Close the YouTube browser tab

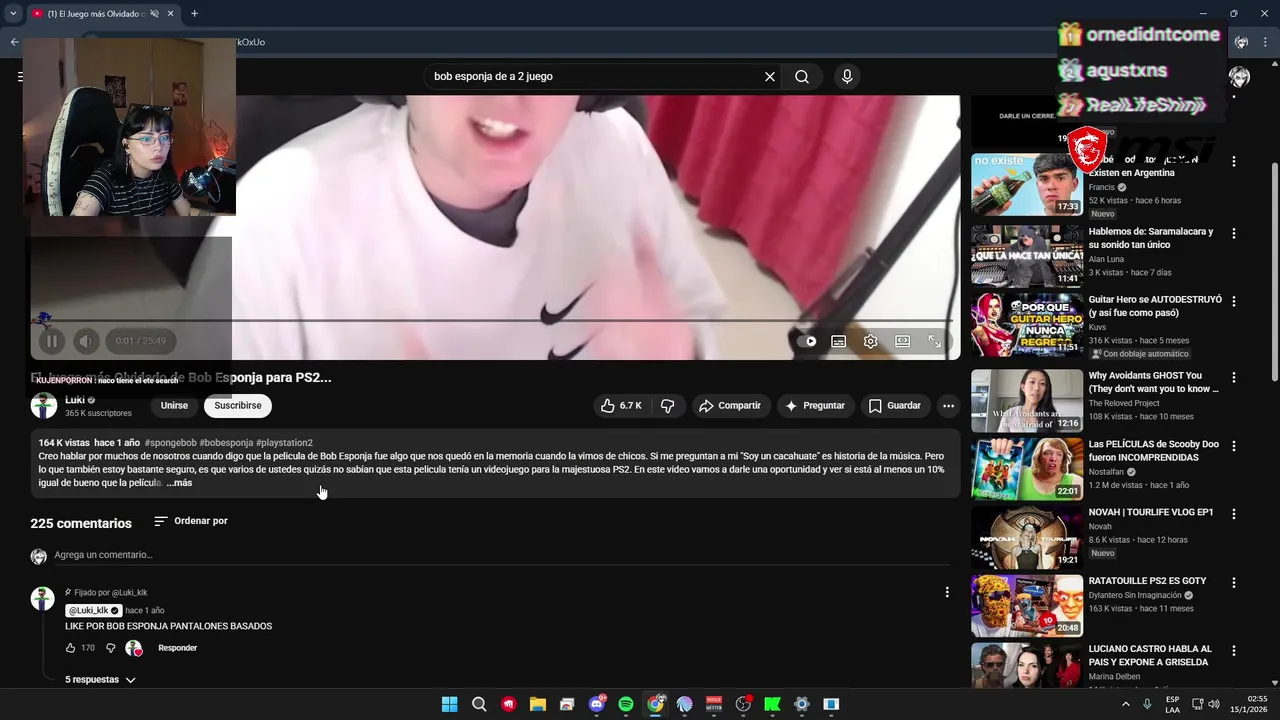[x=171, y=14]
